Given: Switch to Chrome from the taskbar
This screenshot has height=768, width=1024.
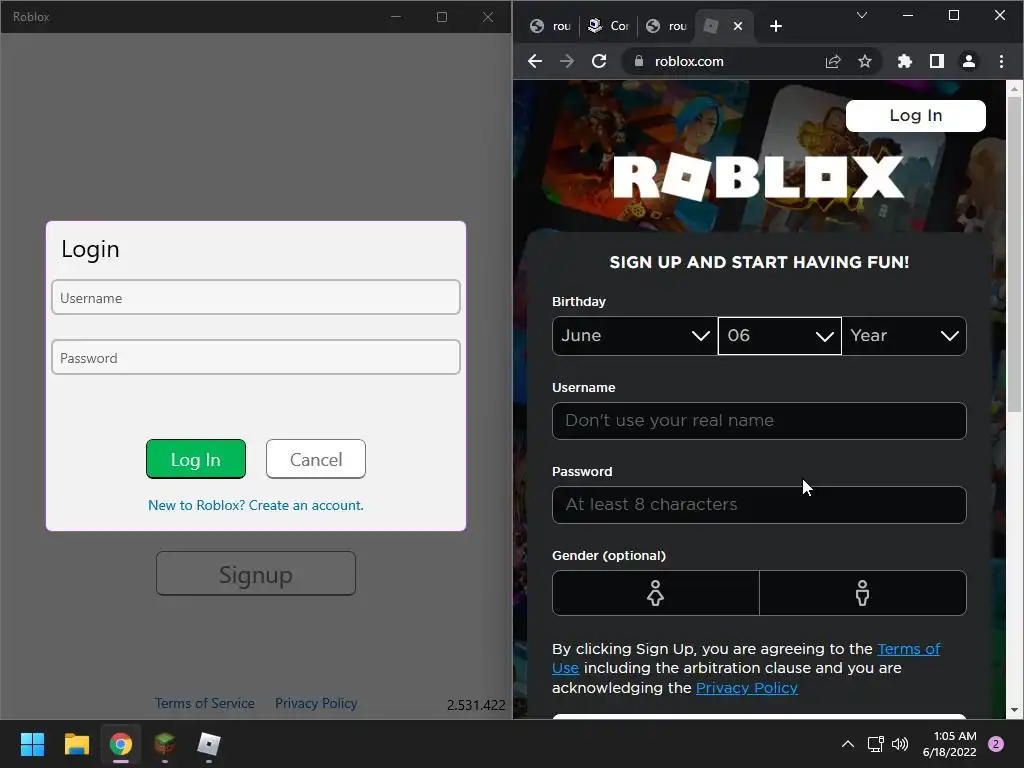Looking at the screenshot, I should pos(120,744).
